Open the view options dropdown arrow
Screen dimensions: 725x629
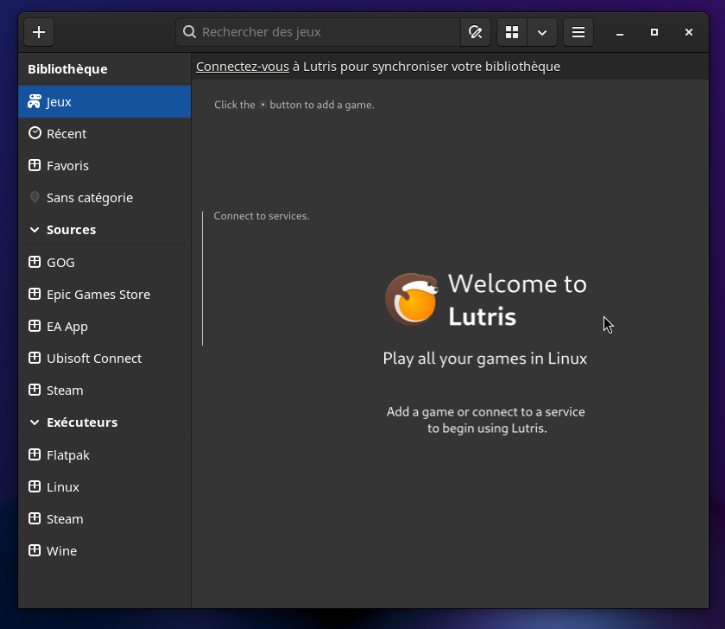pos(542,32)
